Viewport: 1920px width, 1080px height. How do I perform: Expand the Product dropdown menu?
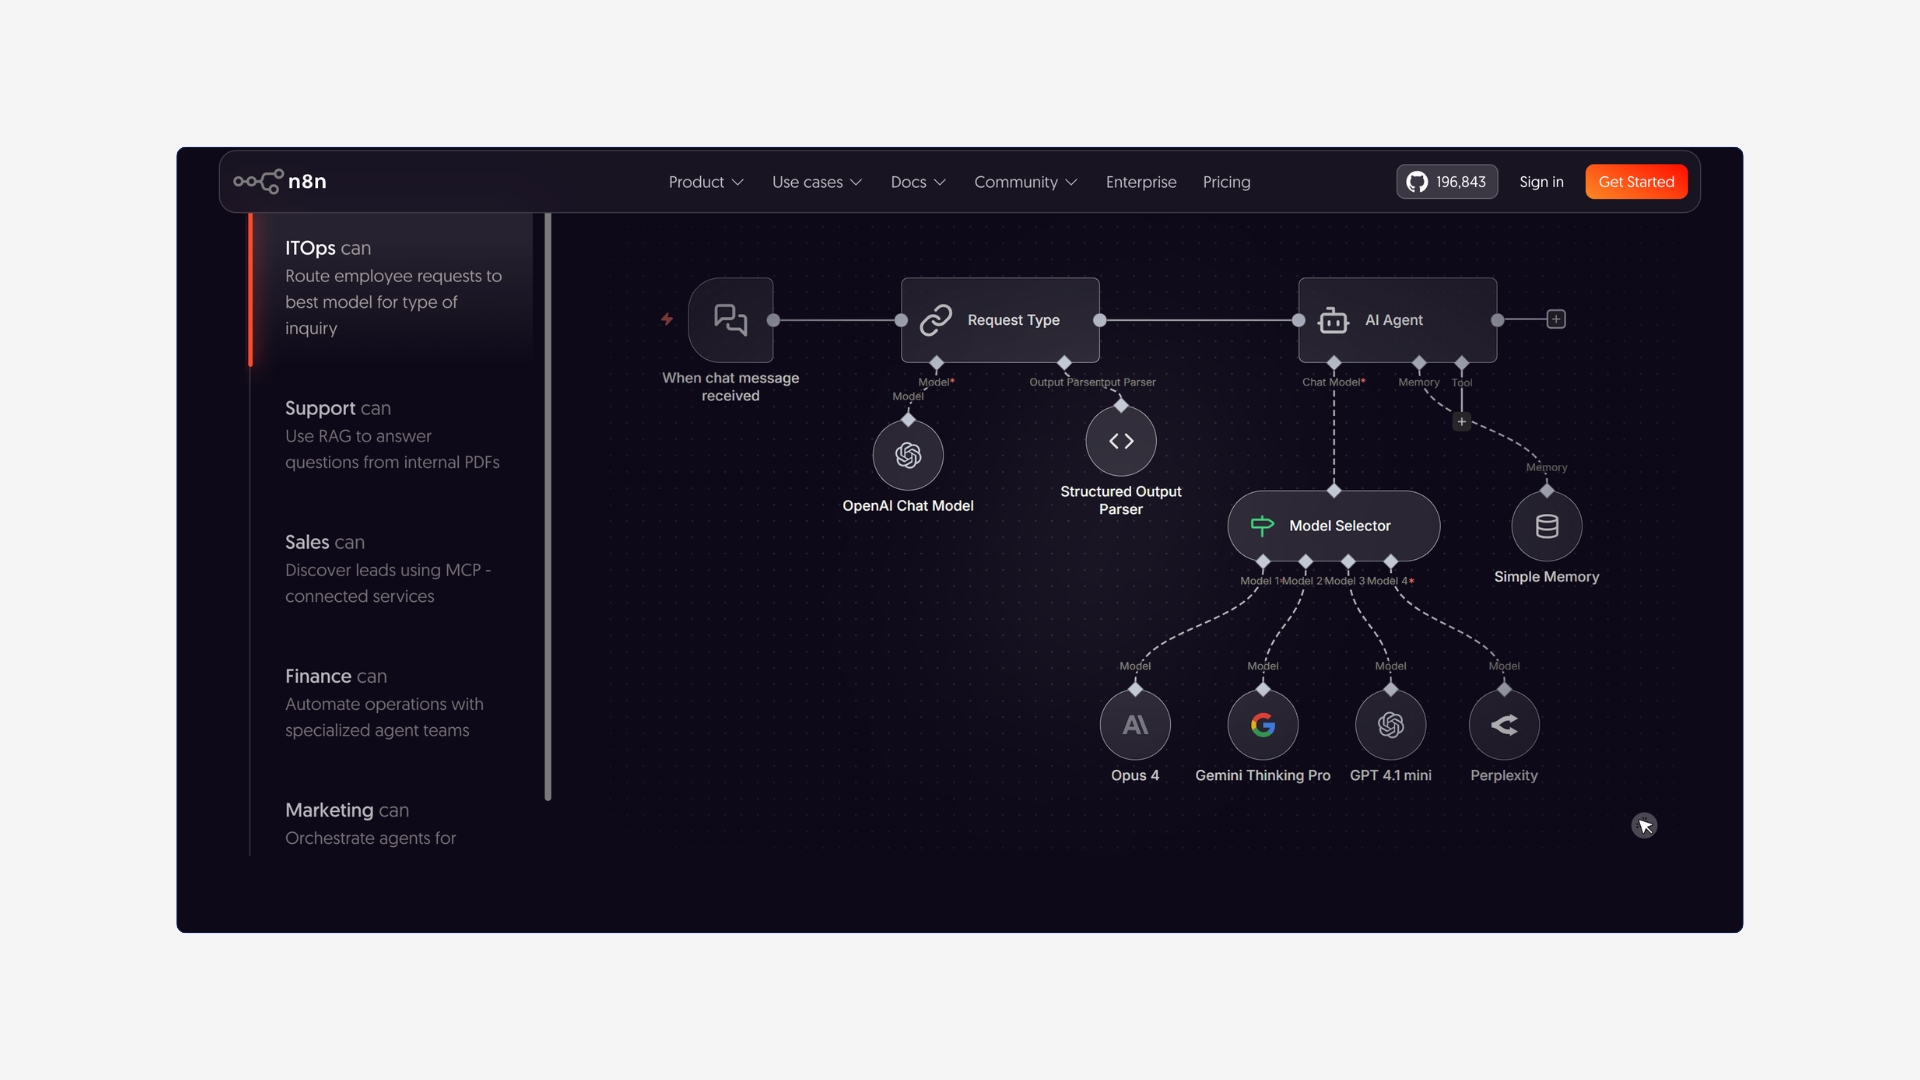point(706,182)
